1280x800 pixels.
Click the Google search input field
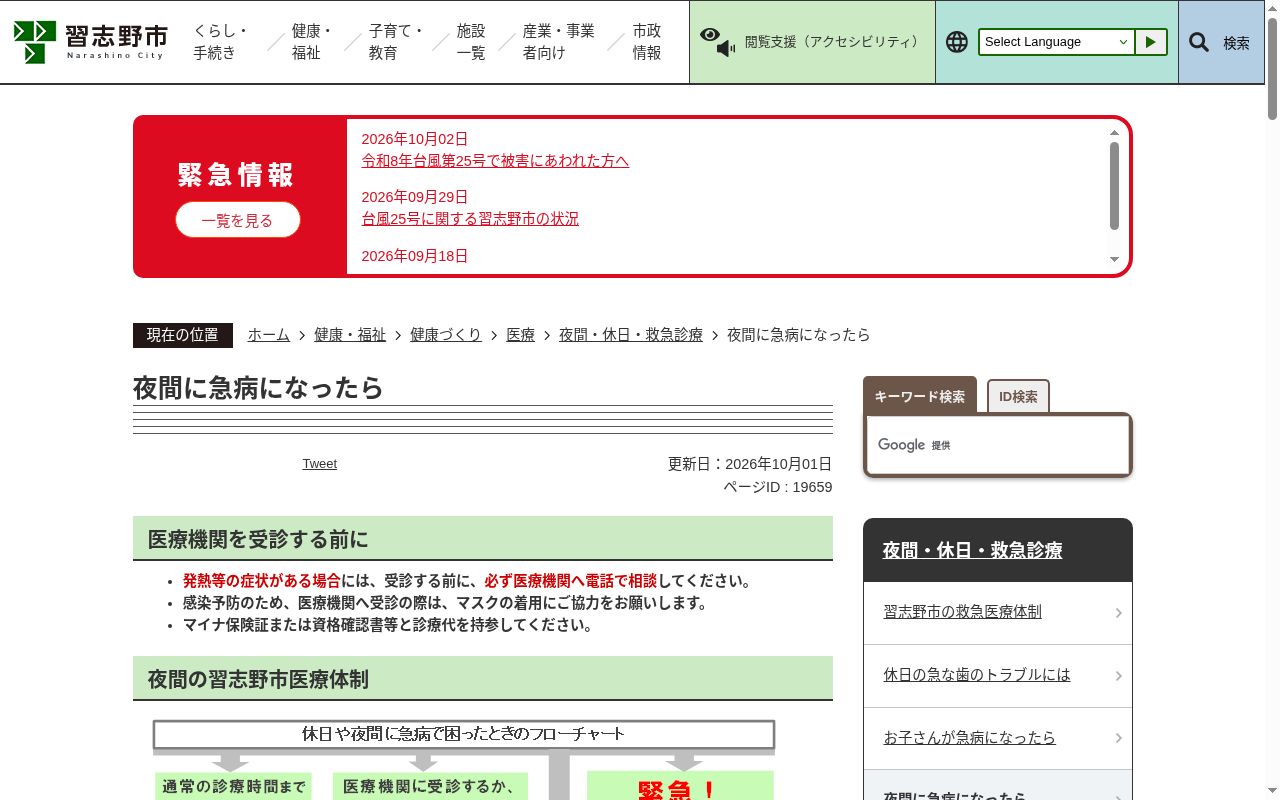[998, 445]
